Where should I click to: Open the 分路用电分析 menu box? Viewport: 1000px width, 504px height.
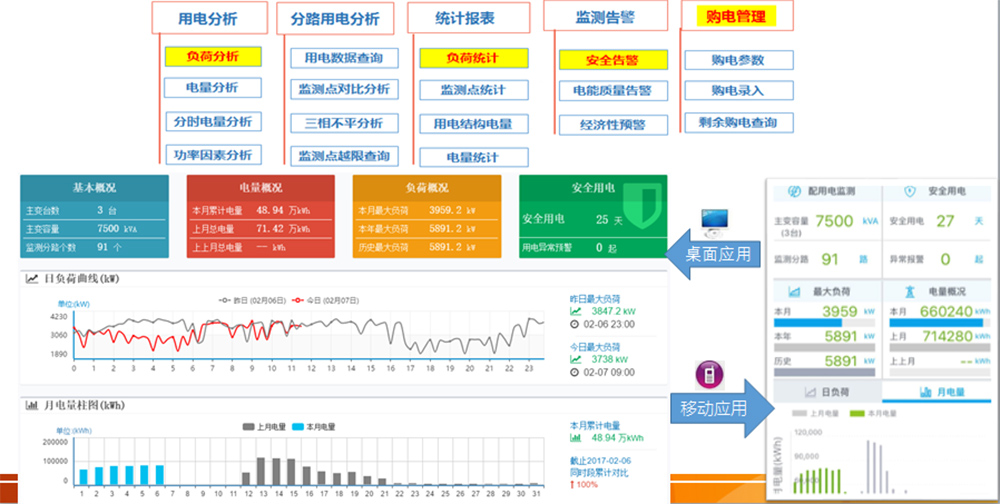click(x=335, y=19)
